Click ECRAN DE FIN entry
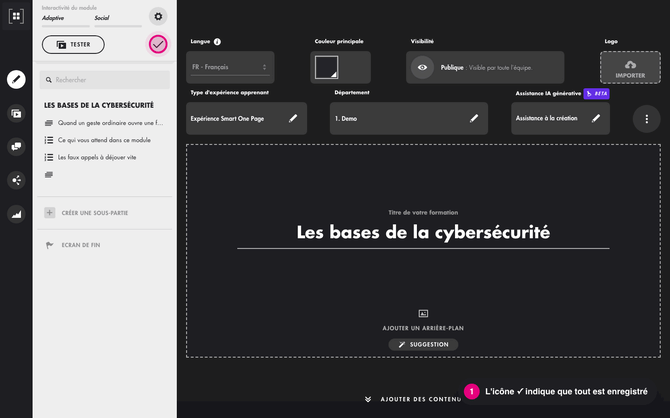This screenshot has width=670, height=418. 81,245
